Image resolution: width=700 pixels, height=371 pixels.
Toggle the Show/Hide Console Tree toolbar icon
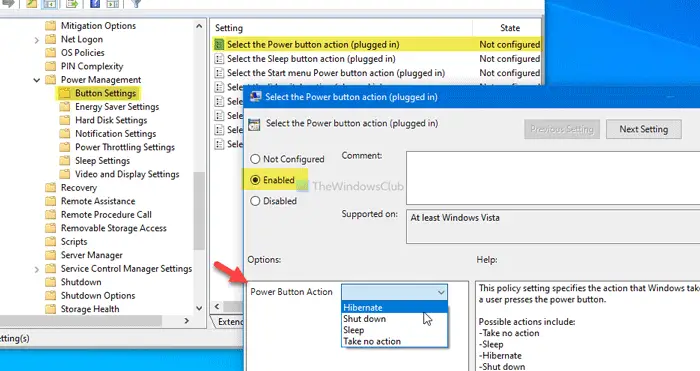point(49,4)
